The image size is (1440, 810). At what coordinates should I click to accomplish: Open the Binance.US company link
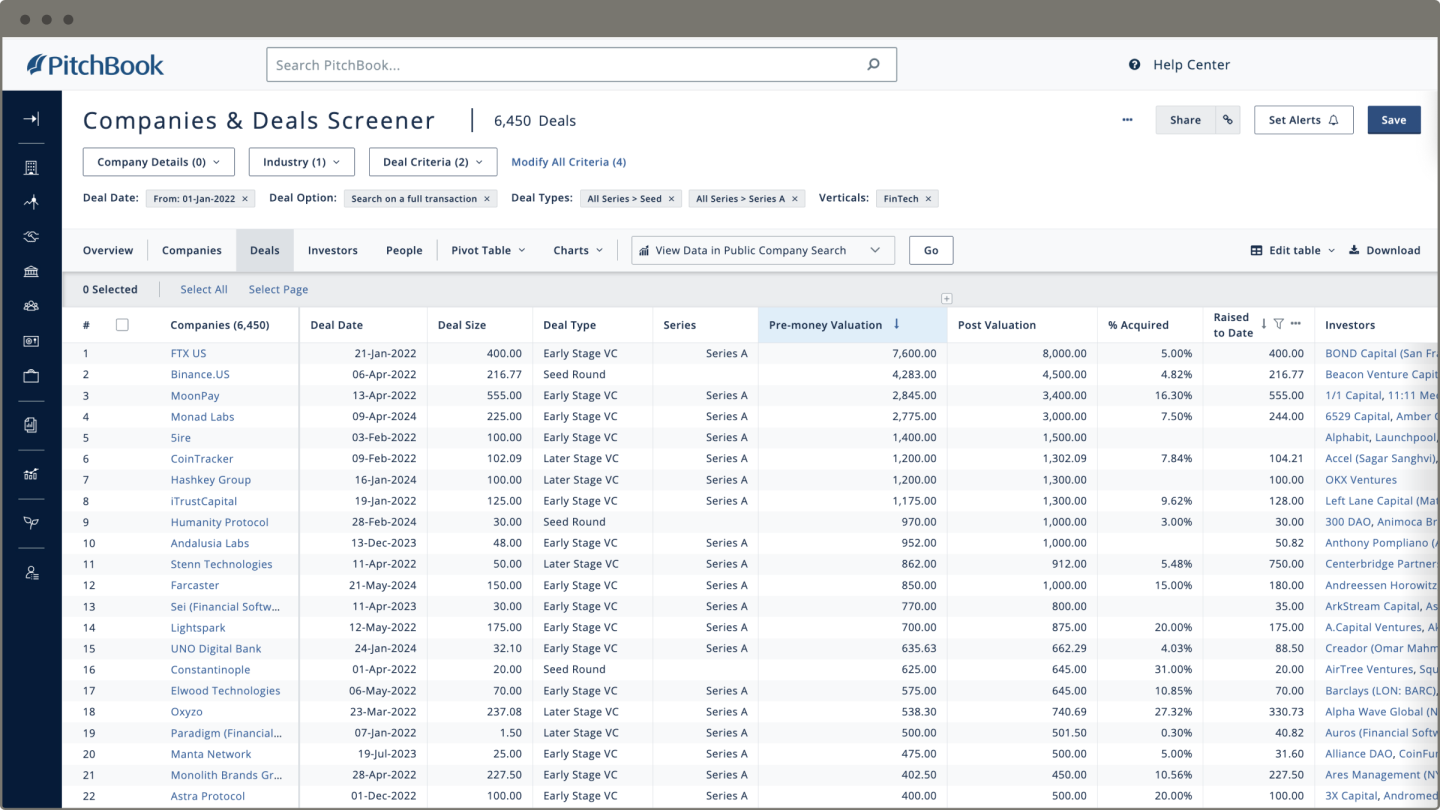tap(200, 374)
